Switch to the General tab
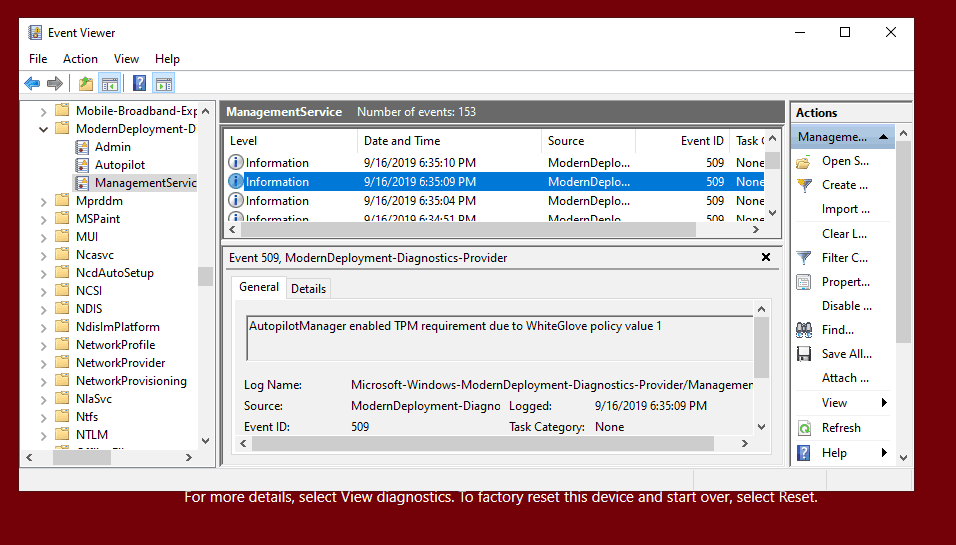956x545 pixels. pyautogui.click(x=259, y=287)
